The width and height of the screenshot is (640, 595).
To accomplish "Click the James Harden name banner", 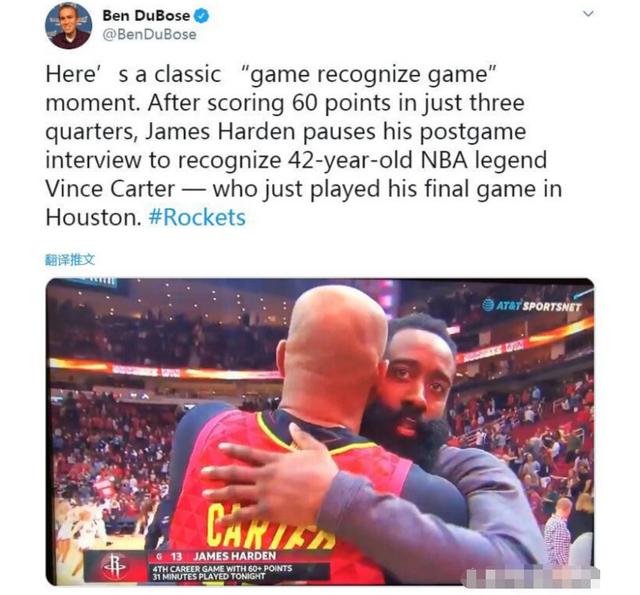I will point(235,556).
